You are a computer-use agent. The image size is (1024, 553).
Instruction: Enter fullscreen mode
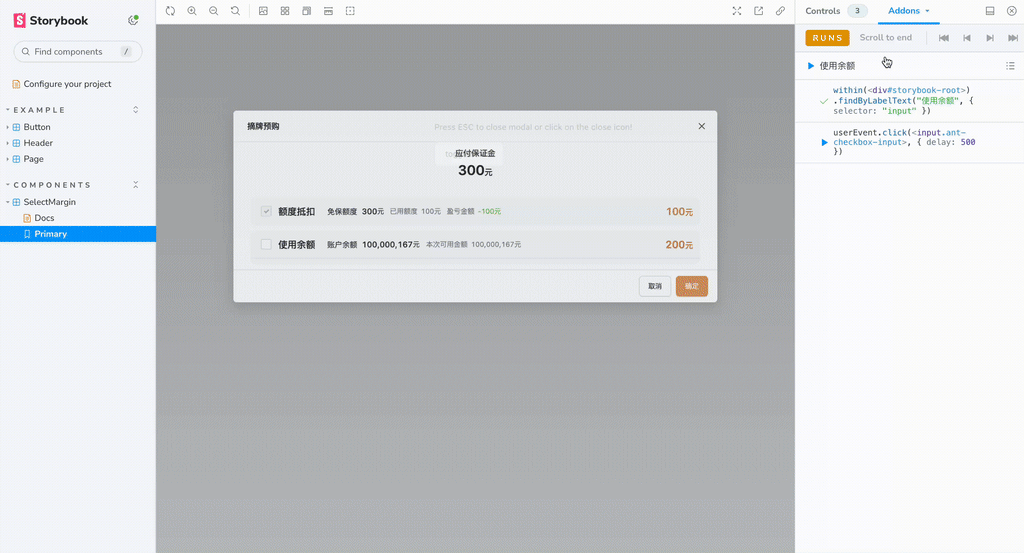pos(737,11)
